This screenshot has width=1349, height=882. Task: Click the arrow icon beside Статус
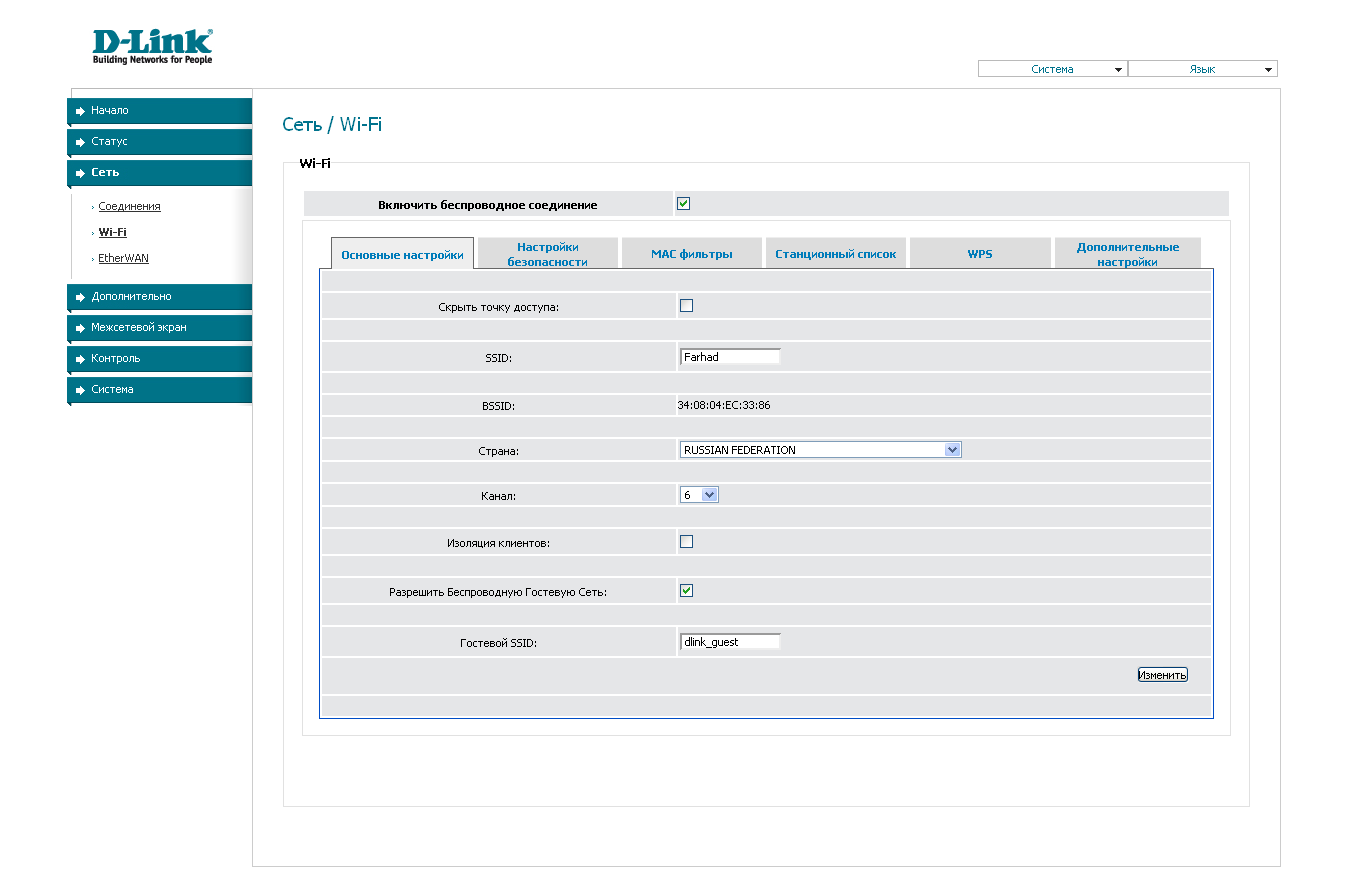pyautogui.click(x=80, y=142)
